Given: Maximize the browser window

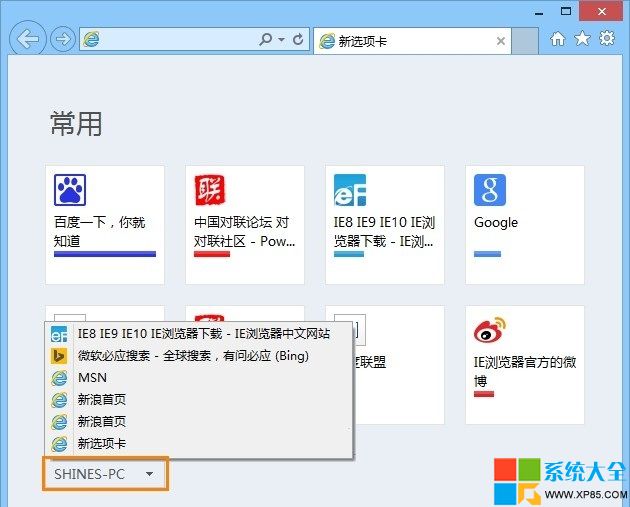Looking at the screenshot, I should coord(566,11).
